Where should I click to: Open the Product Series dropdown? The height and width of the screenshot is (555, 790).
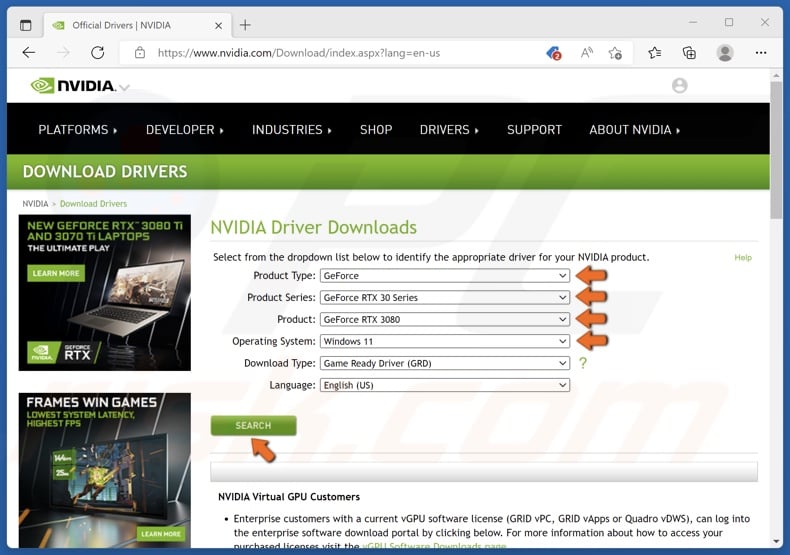(x=445, y=298)
